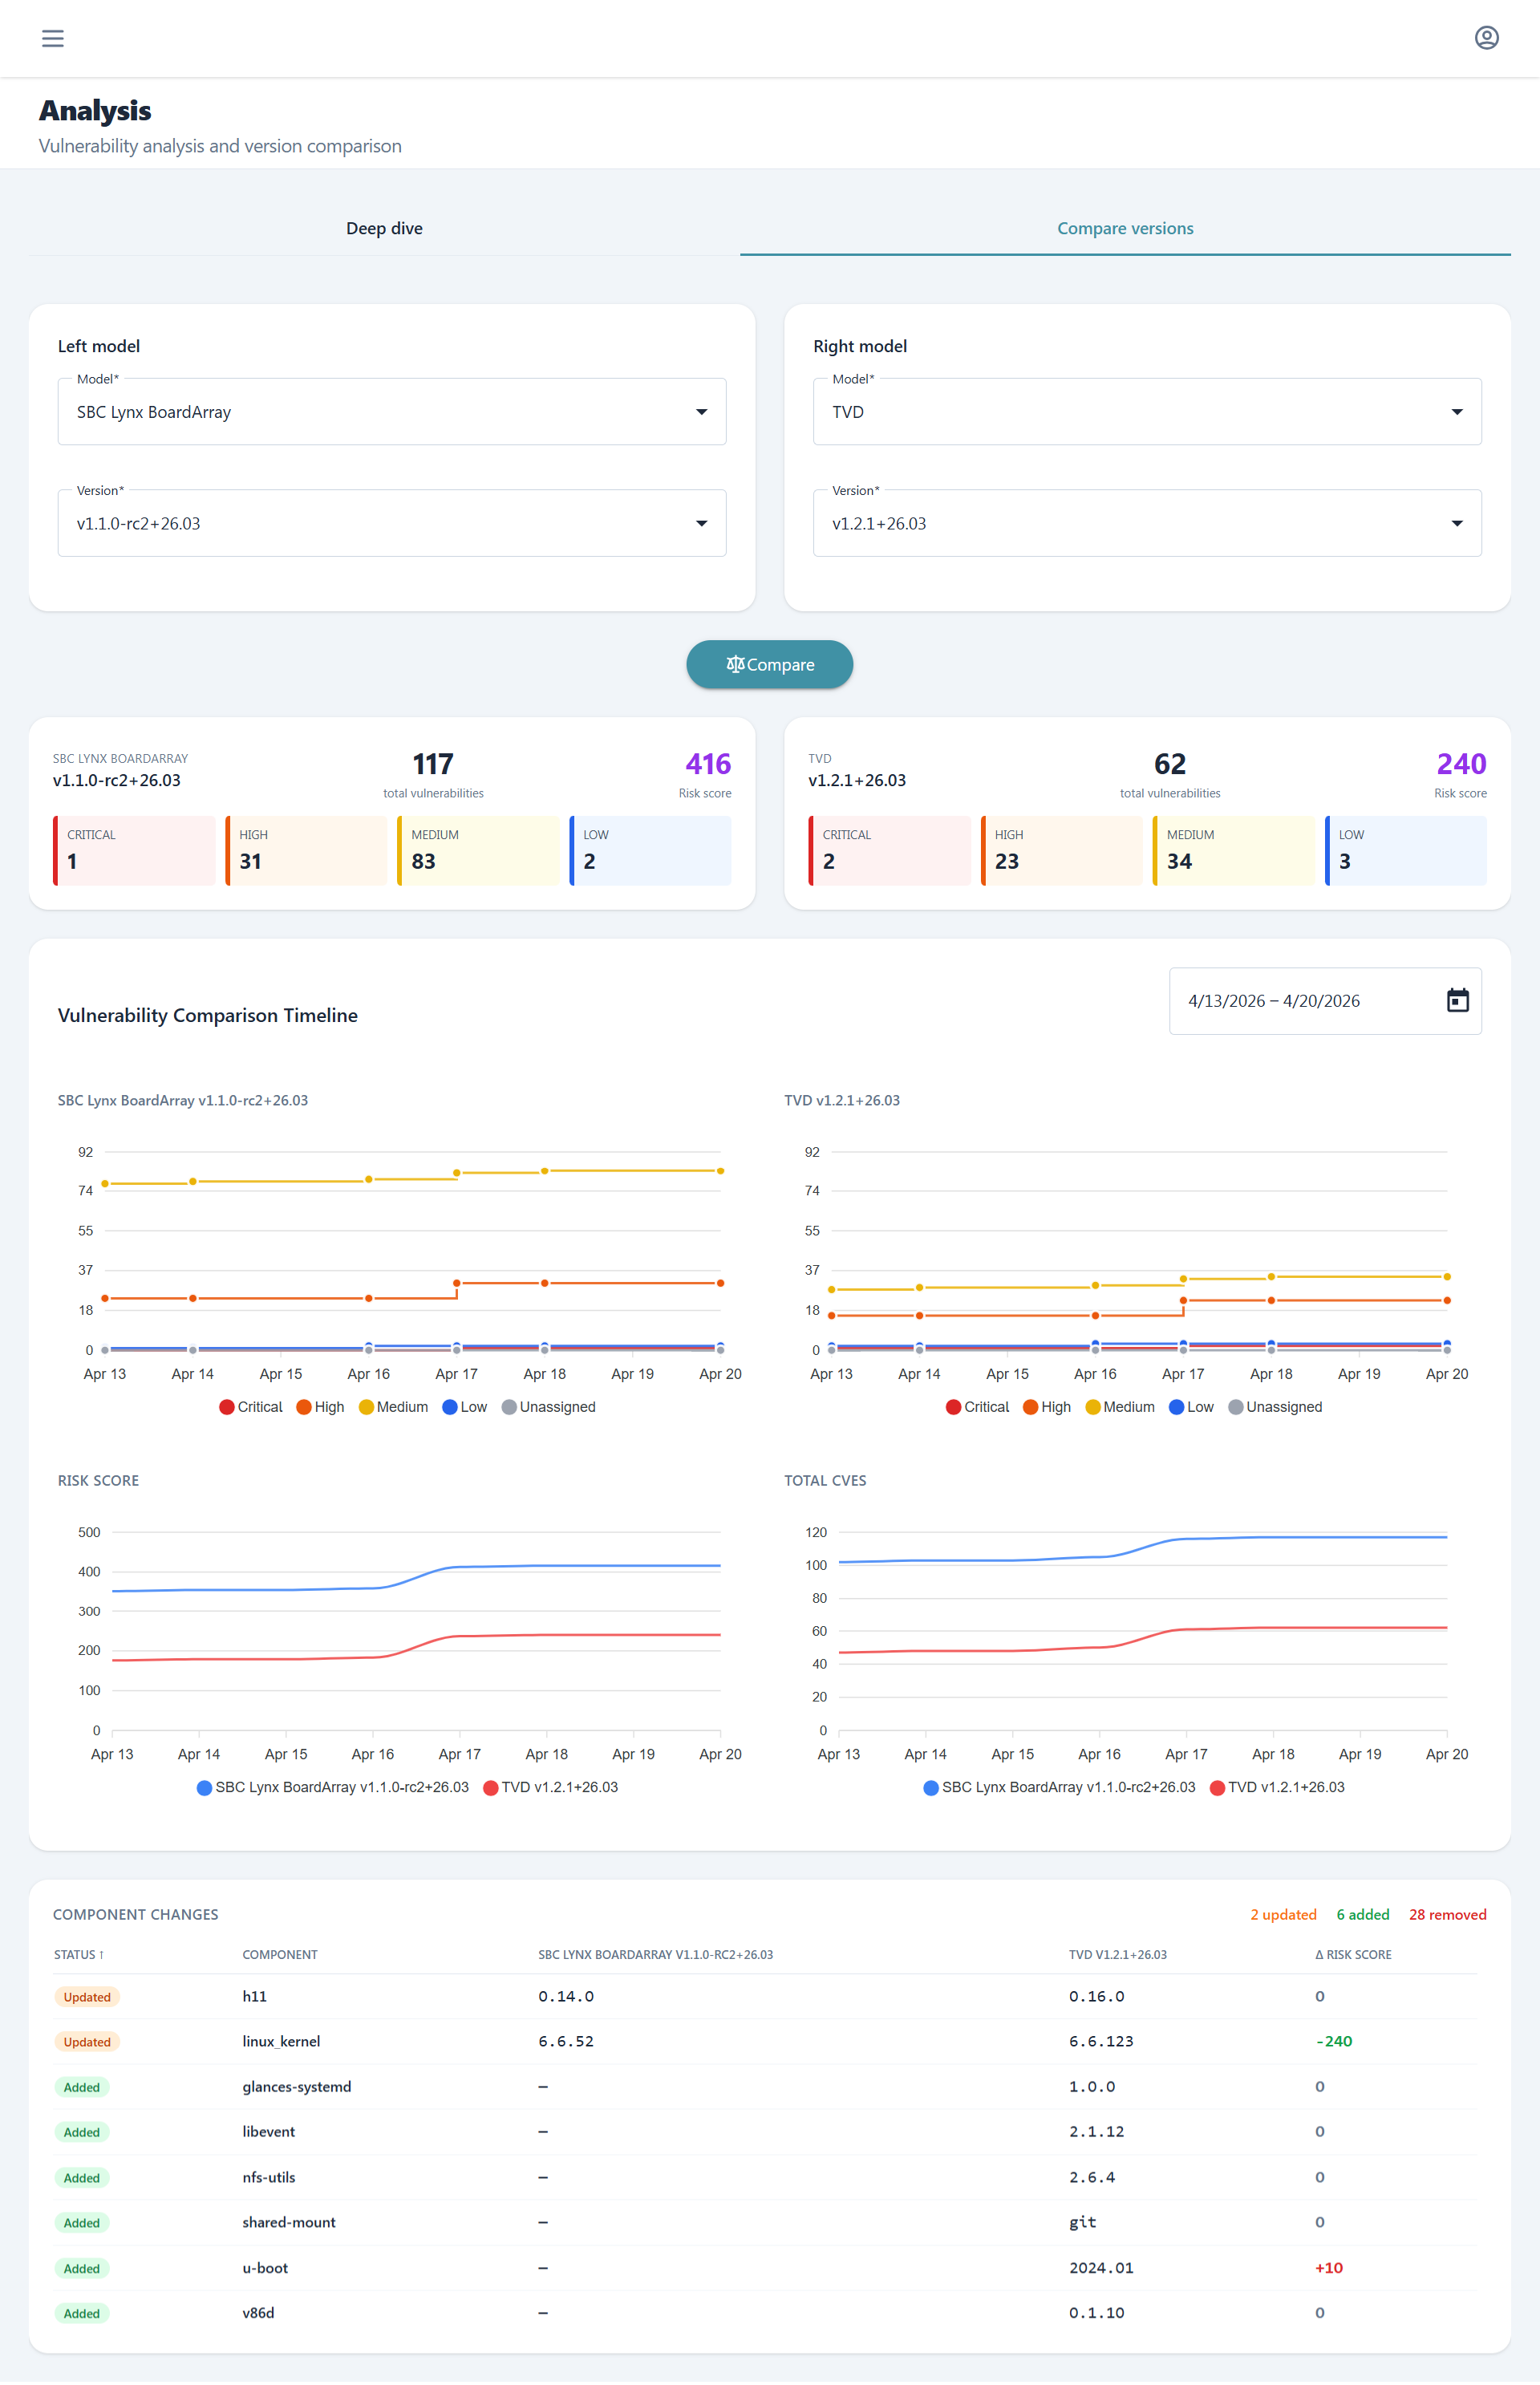Click the Status column sort arrow

tap(101, 1954)
